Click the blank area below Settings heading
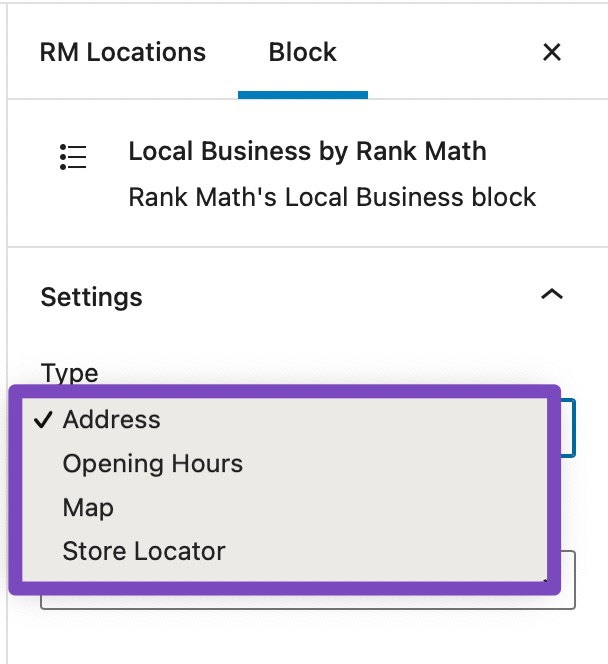Screen dimensions: 608x664 303,335
